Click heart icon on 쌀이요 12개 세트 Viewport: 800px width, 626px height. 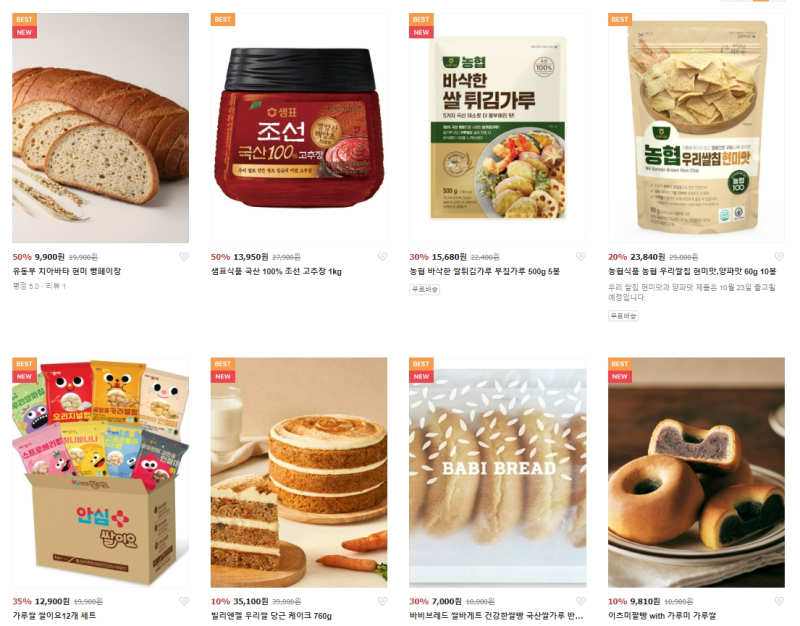(184, 601)
